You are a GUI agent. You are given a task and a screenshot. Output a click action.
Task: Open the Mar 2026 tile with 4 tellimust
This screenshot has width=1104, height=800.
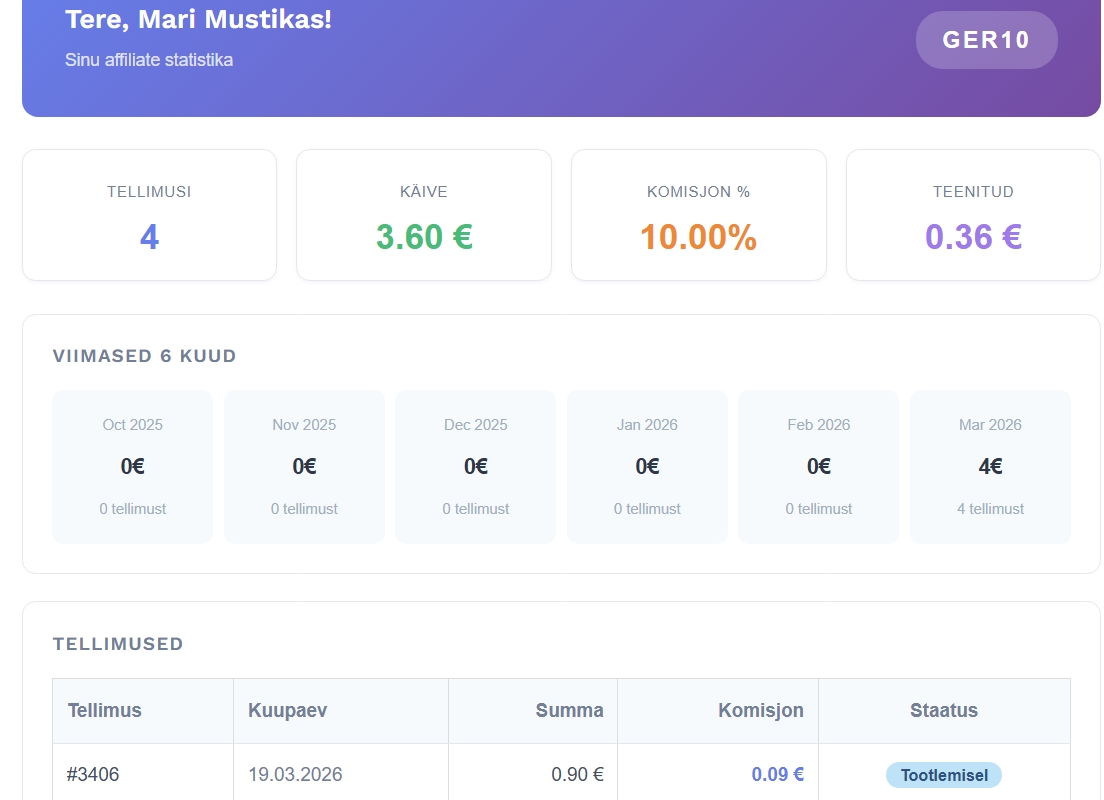pyautogui.click(x=990, y=466)
